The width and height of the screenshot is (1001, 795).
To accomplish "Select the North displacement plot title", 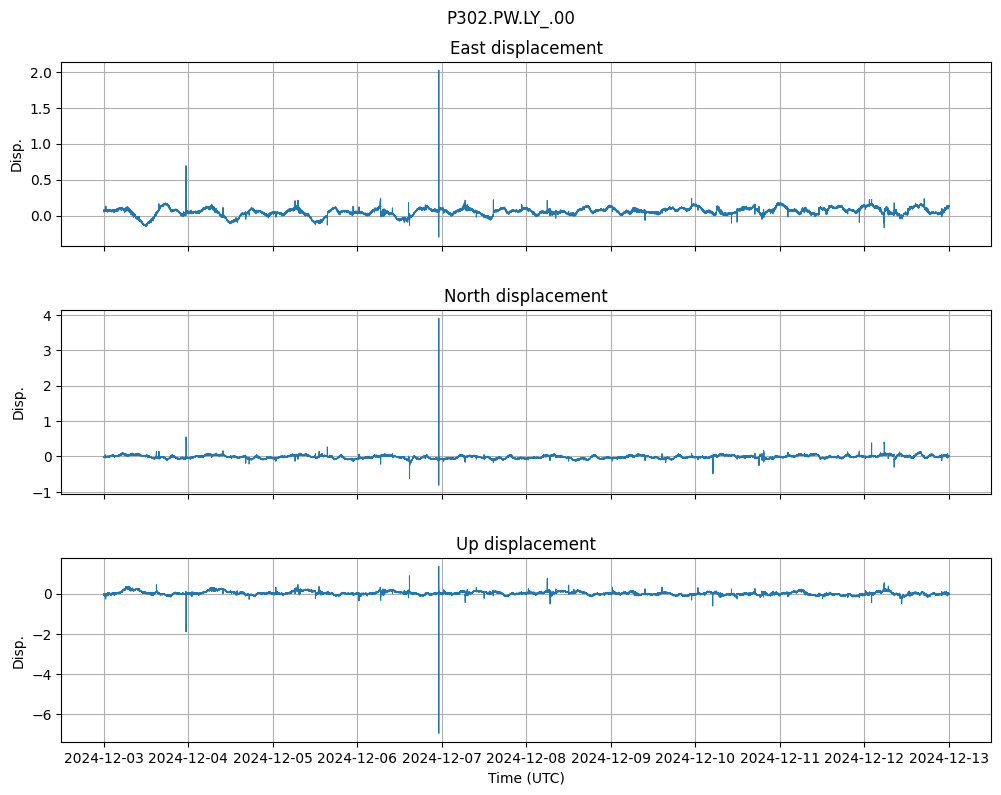I will (x=526, y=296).
